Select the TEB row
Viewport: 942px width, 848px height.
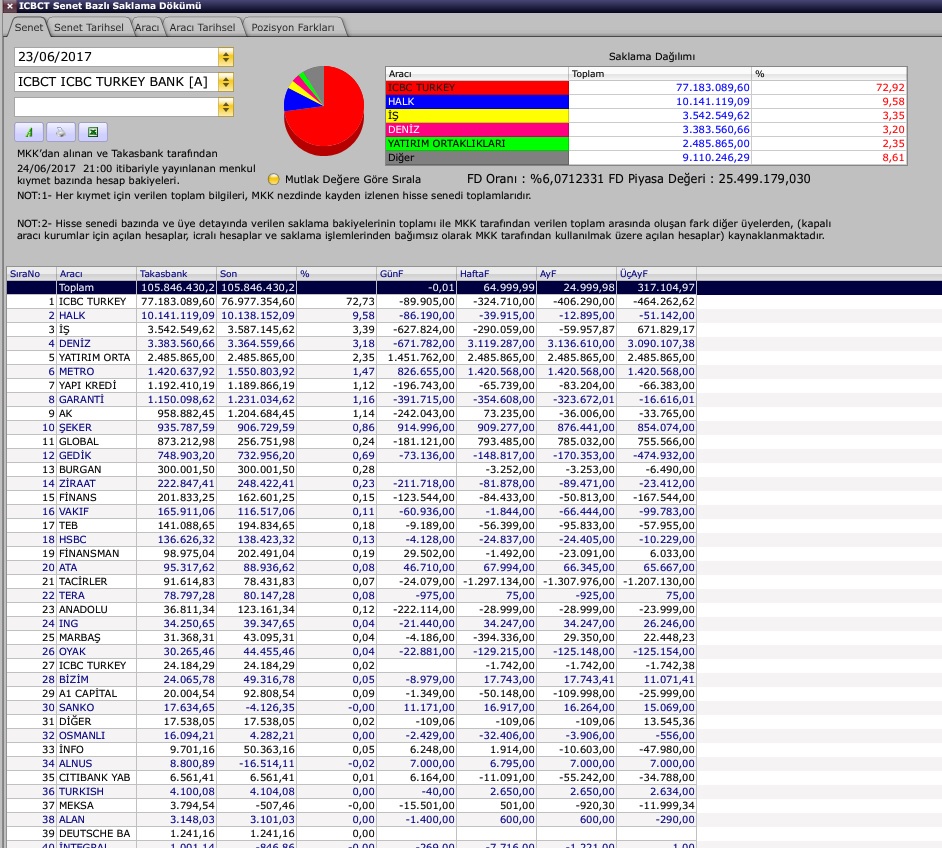[x=351, y=525]
